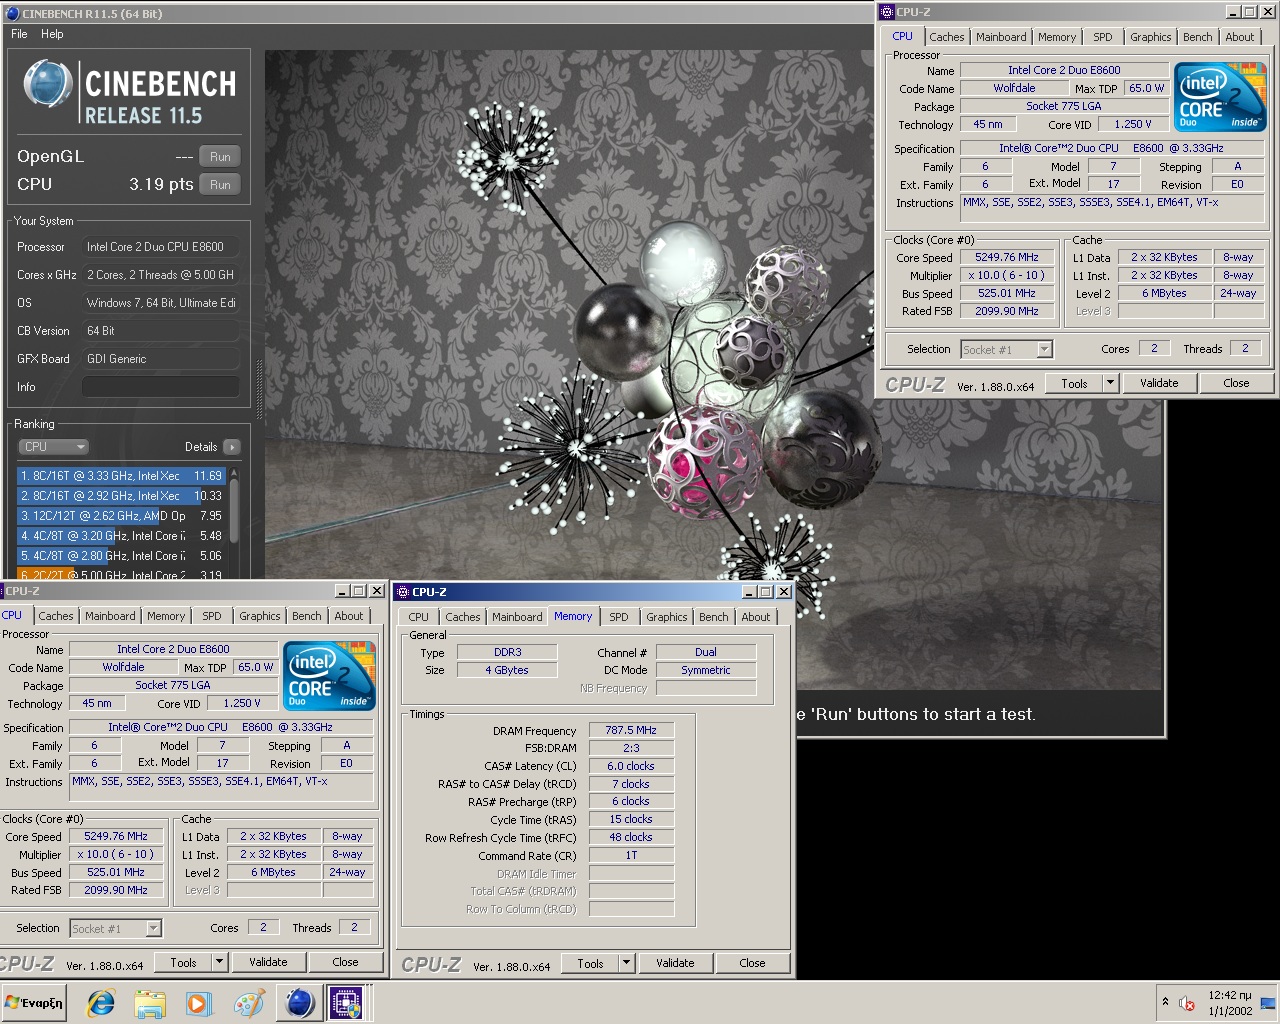Select ranking row 8C/16T @ 2.92 GHz
The height and width of the screenshot is (1024, 1280).
pos(121,496)
